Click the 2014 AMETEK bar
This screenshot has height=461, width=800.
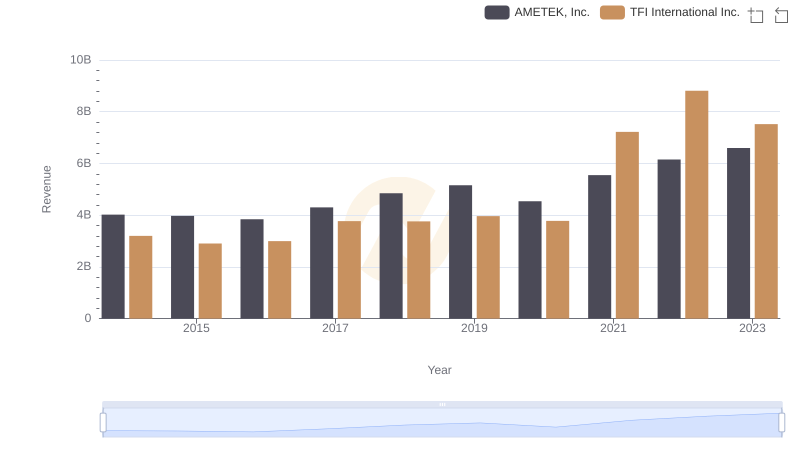pyautogui.click(x=113, y=266)
